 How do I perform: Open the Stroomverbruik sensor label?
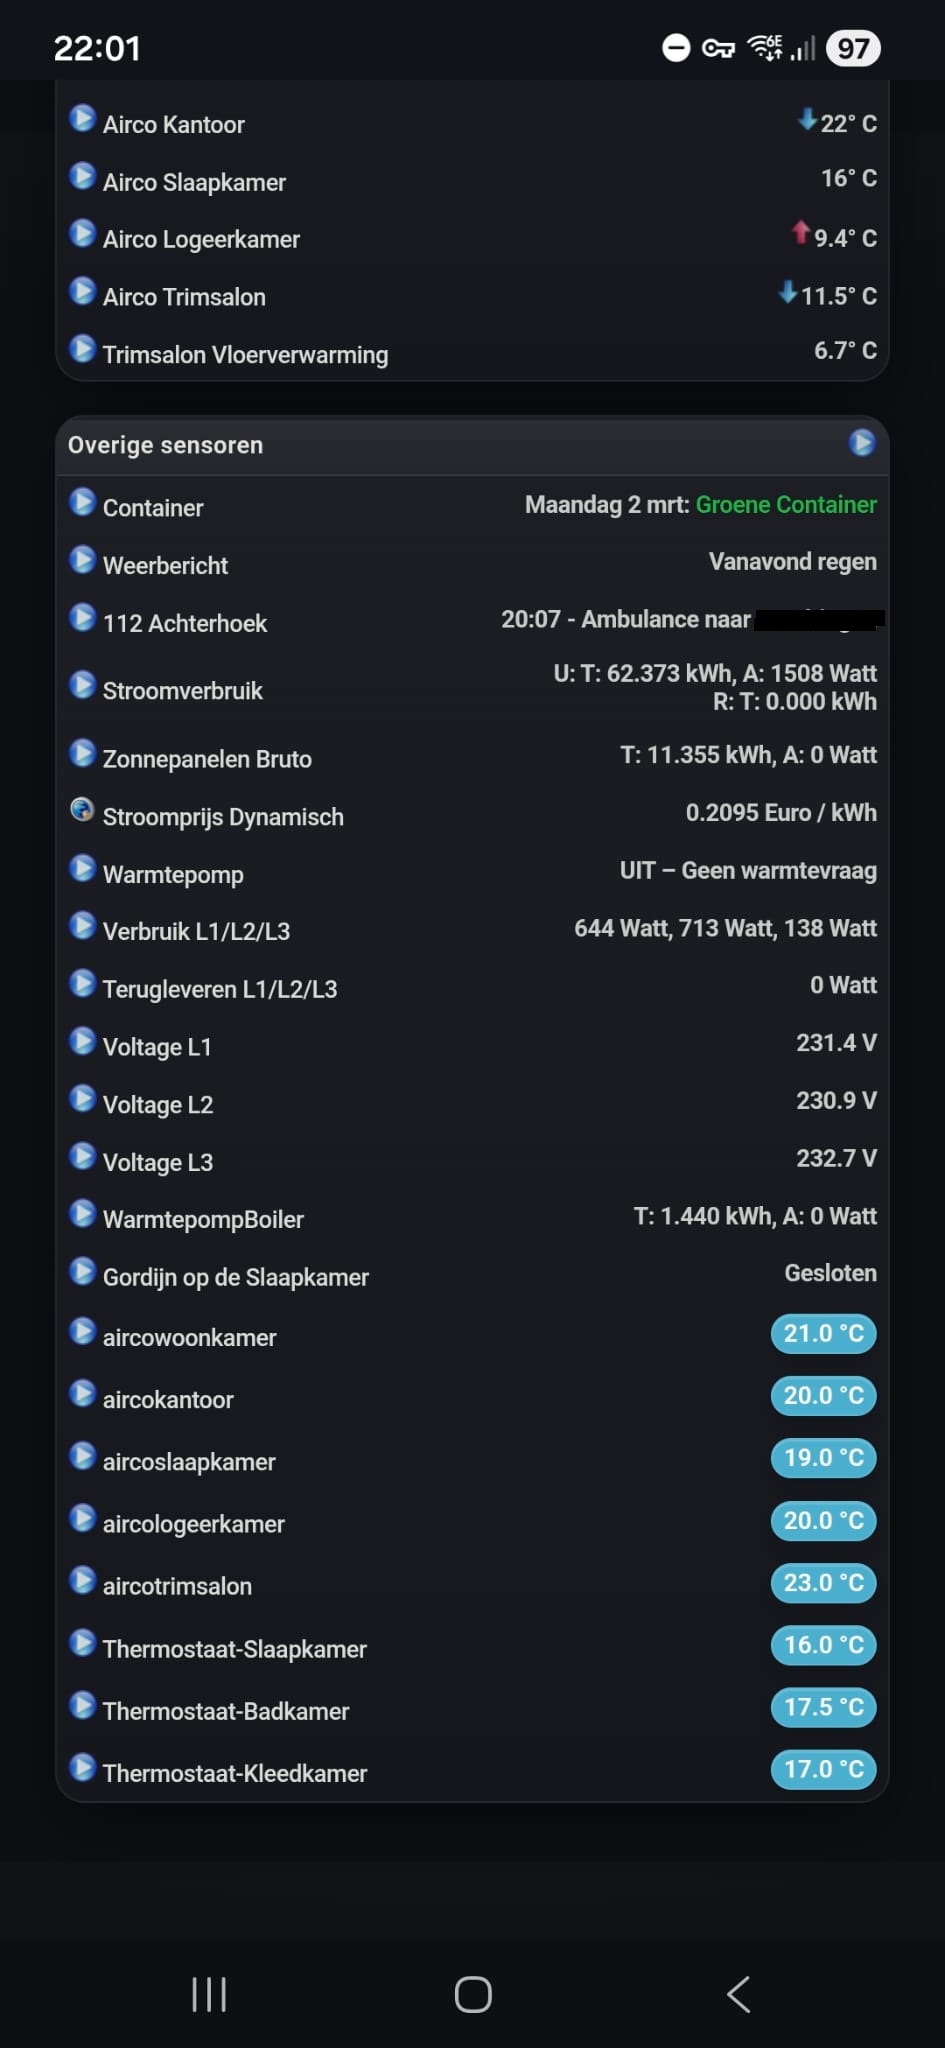183,691
